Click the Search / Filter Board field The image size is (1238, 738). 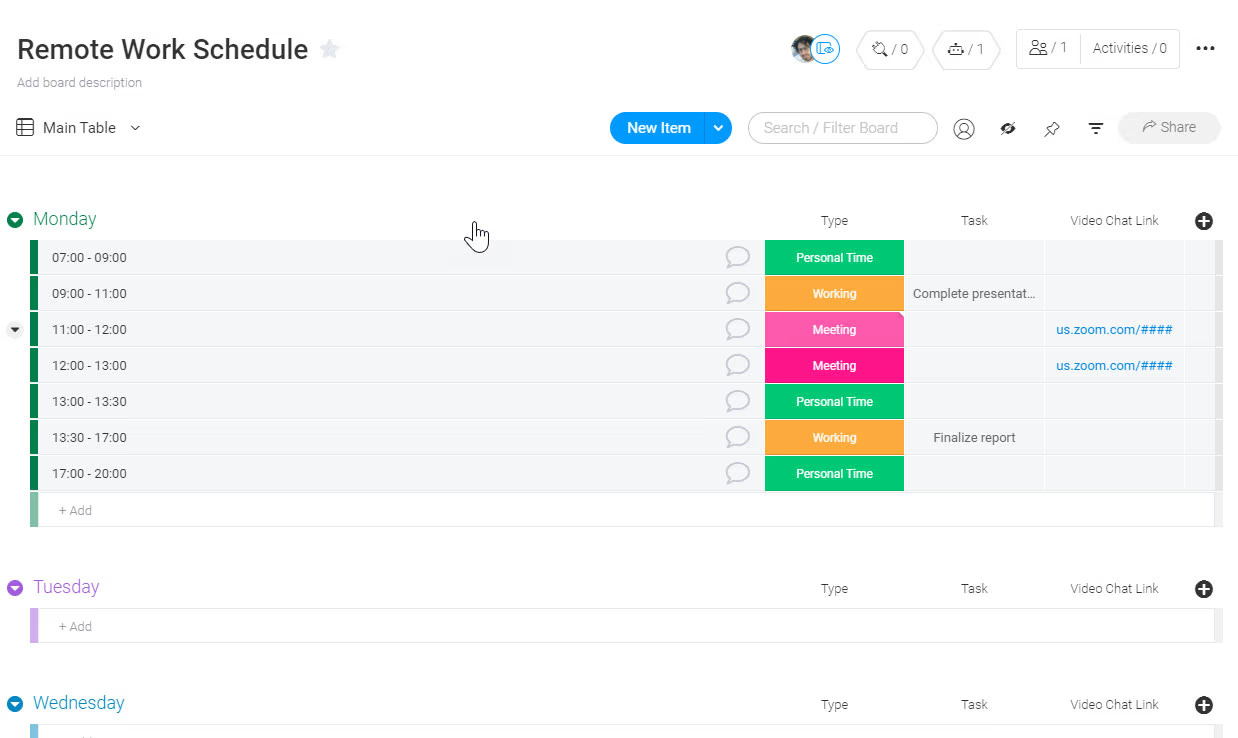842,128
